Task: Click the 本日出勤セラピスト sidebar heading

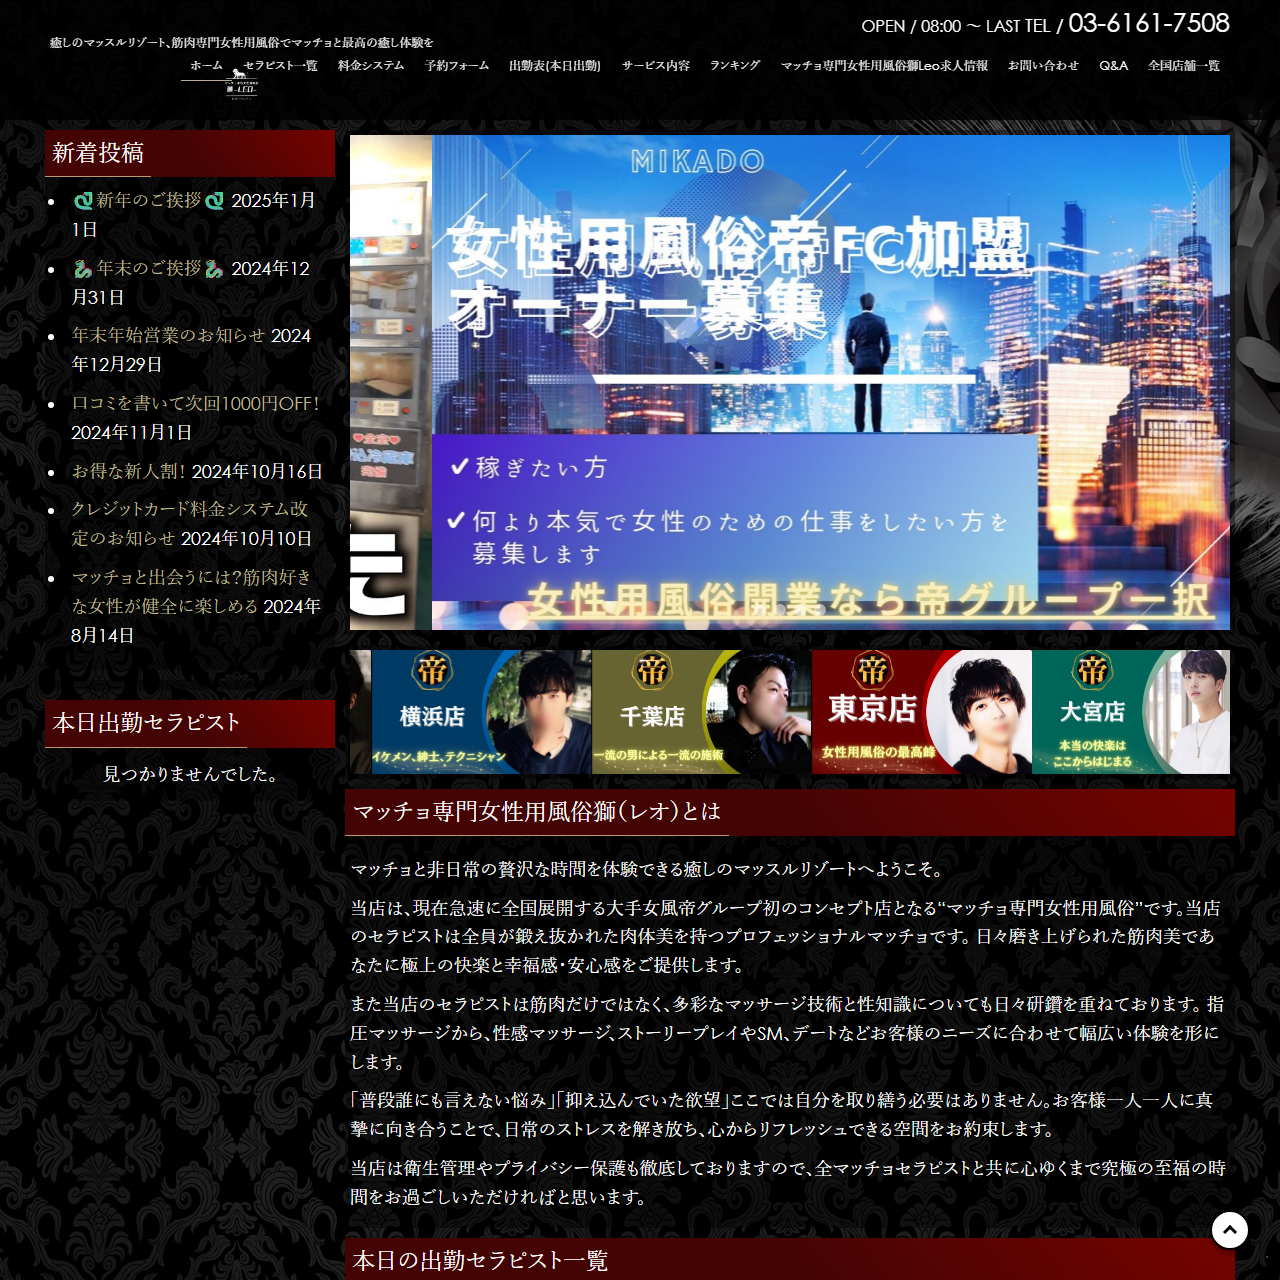Action: click(x=146, y=723)
